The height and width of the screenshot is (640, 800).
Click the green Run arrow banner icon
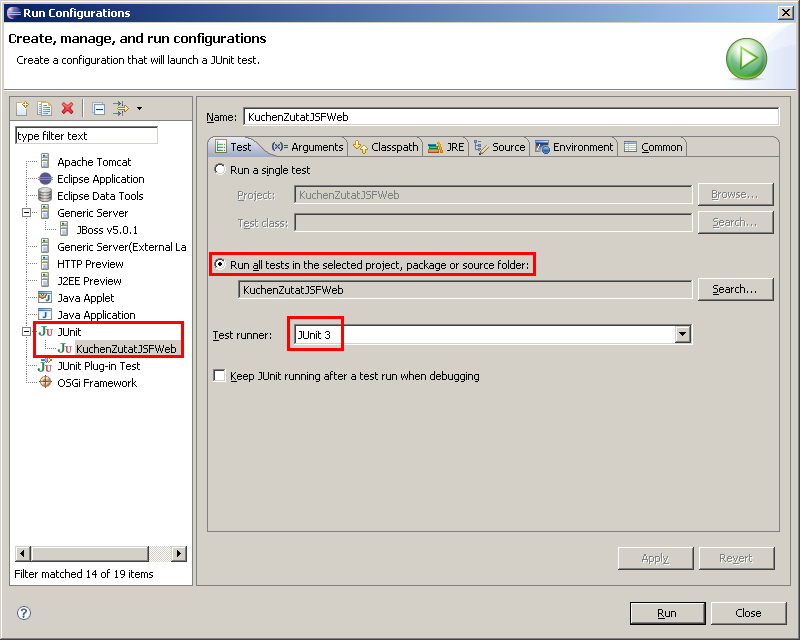pos(746,59)
